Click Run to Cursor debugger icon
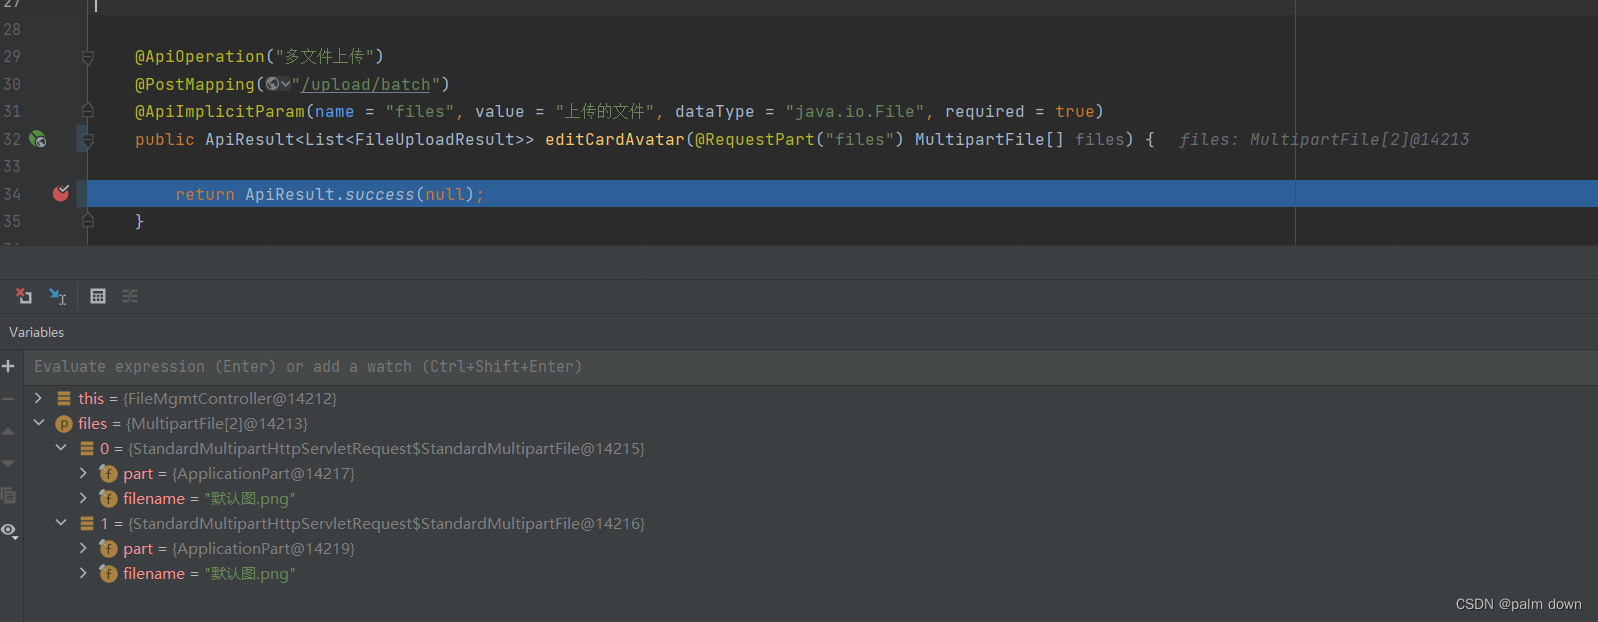Screen dimensions: 1598x622 coord(58,296)
